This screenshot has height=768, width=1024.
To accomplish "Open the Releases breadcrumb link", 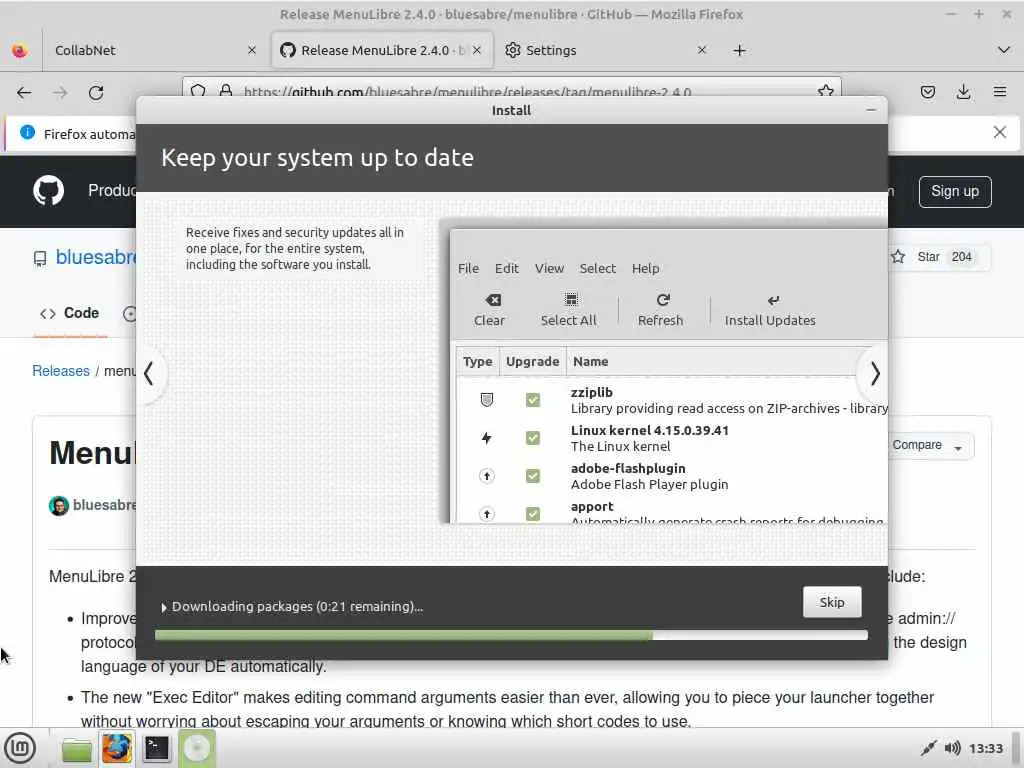I will click(61, 371).
